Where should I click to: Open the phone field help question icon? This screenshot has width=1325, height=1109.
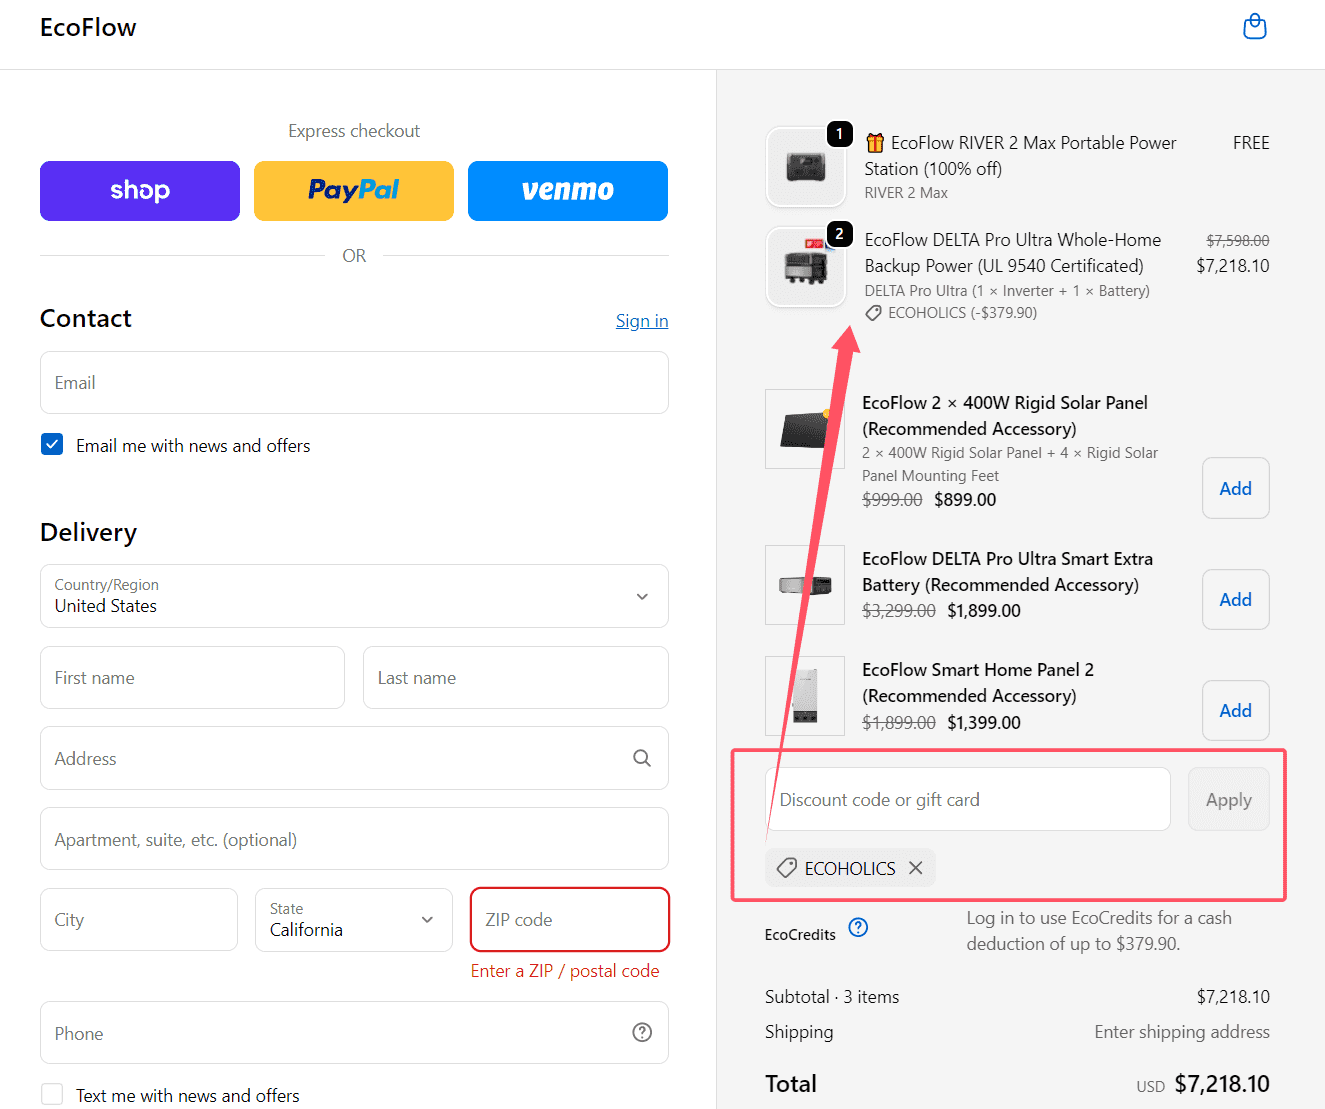[642, 1032]
